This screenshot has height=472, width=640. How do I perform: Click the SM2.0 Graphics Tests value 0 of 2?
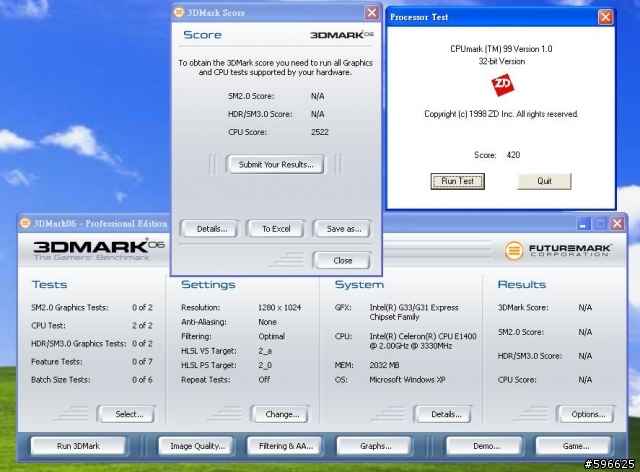142,307
